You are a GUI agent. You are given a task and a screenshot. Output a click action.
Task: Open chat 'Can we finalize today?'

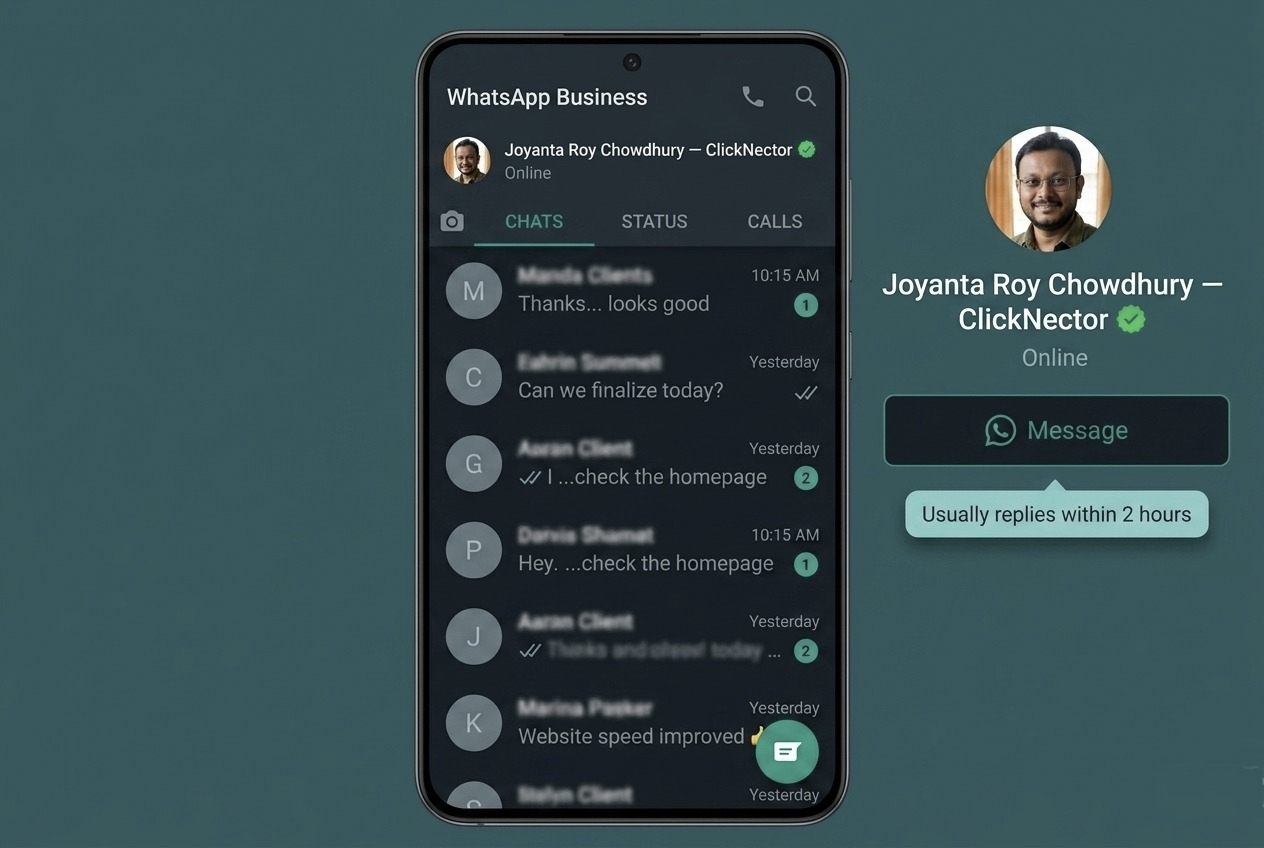click(x=632, y=377)
